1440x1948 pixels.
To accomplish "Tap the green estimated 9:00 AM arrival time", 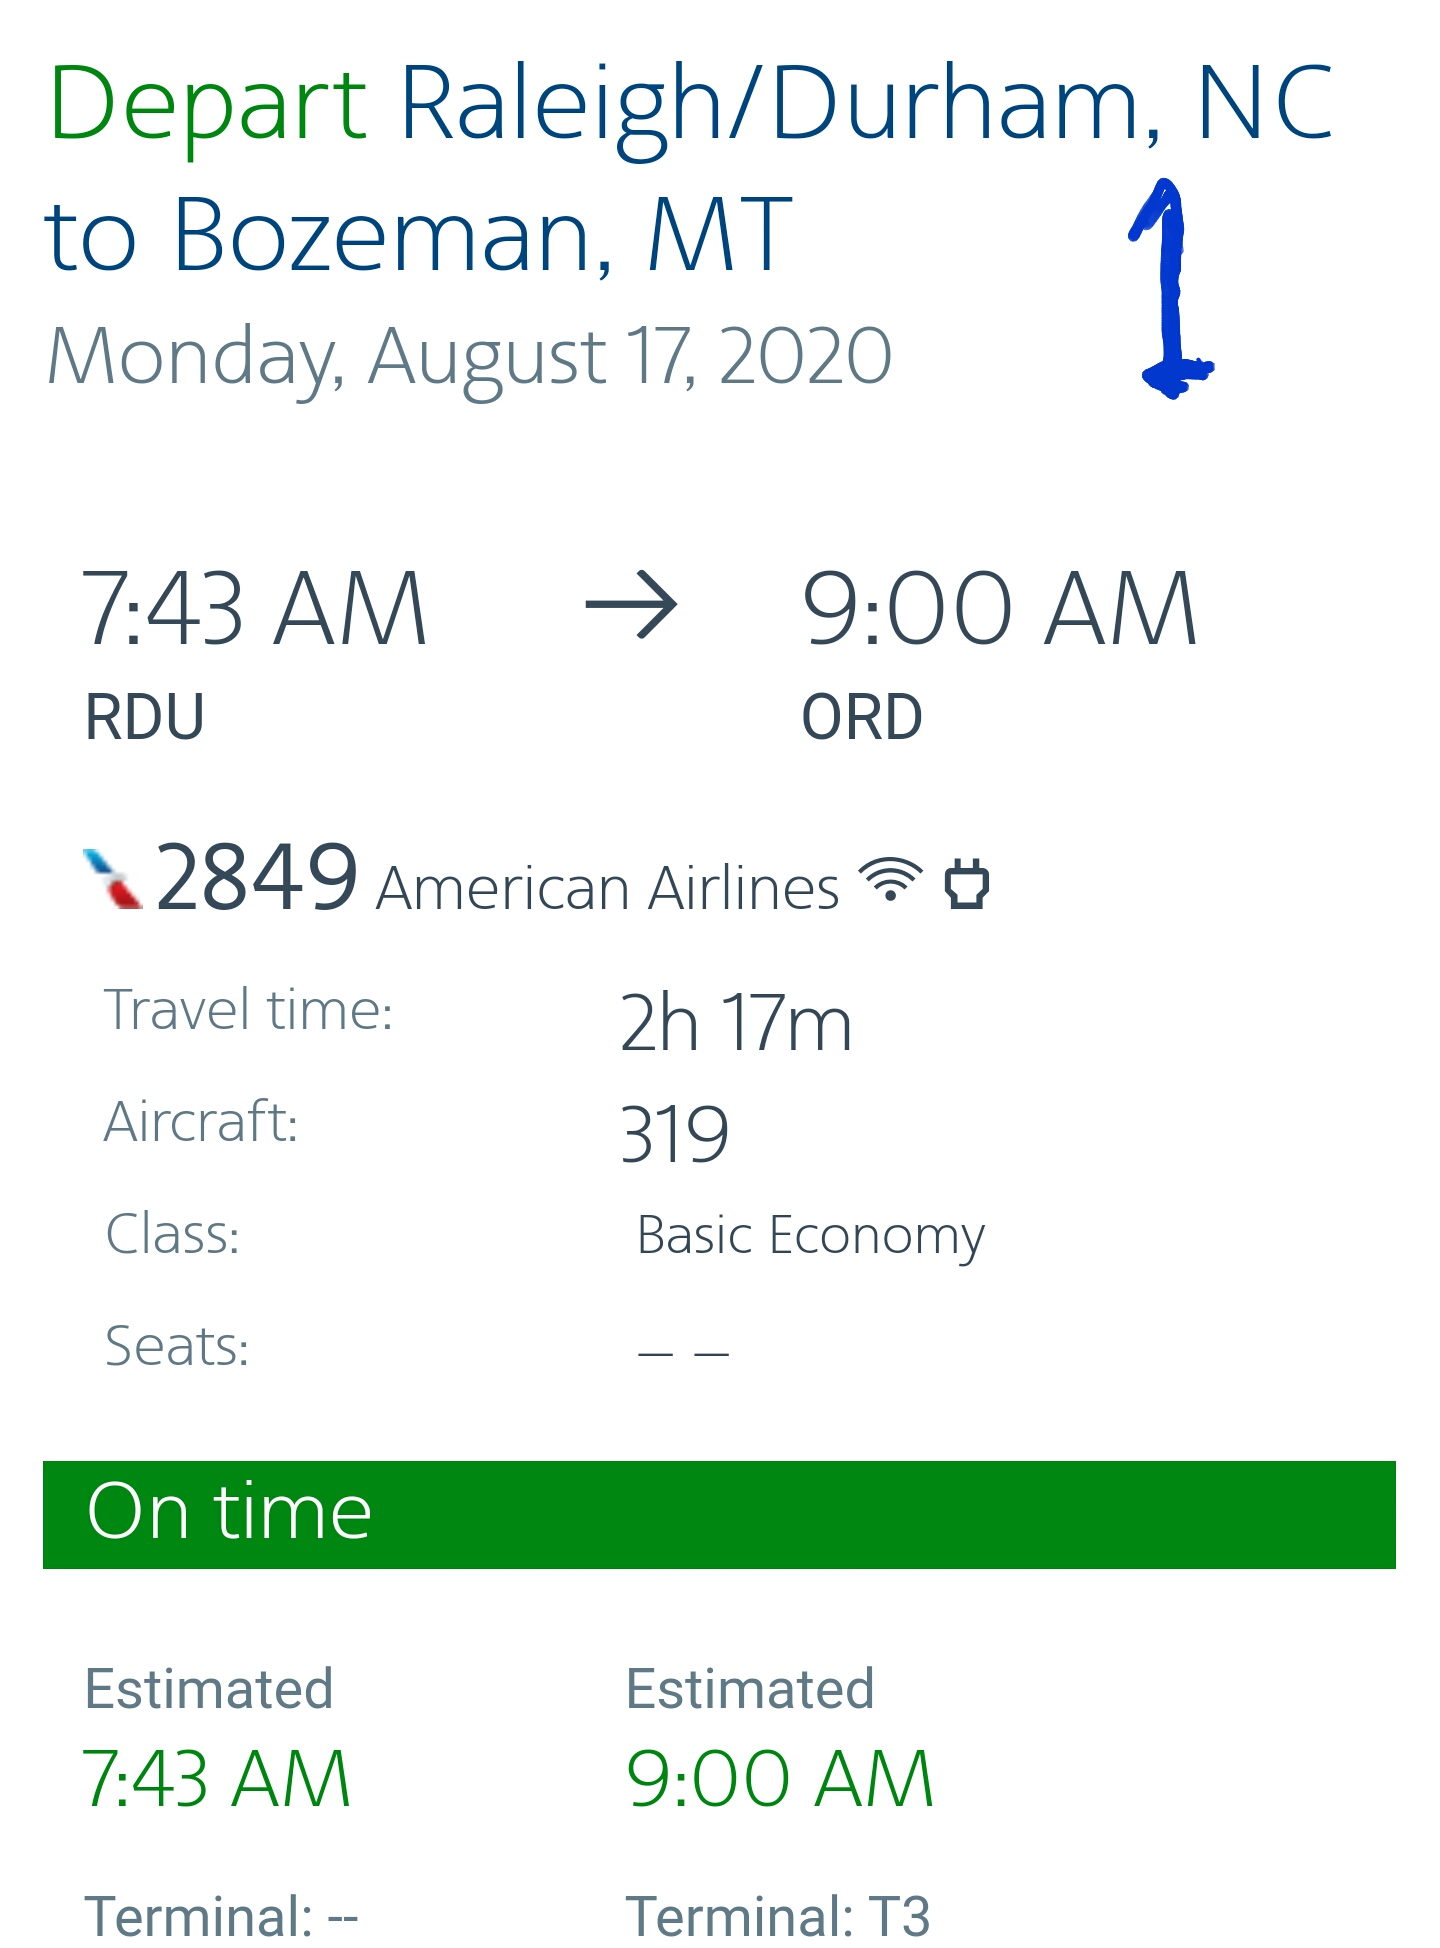I will (x=780, y=1779).
